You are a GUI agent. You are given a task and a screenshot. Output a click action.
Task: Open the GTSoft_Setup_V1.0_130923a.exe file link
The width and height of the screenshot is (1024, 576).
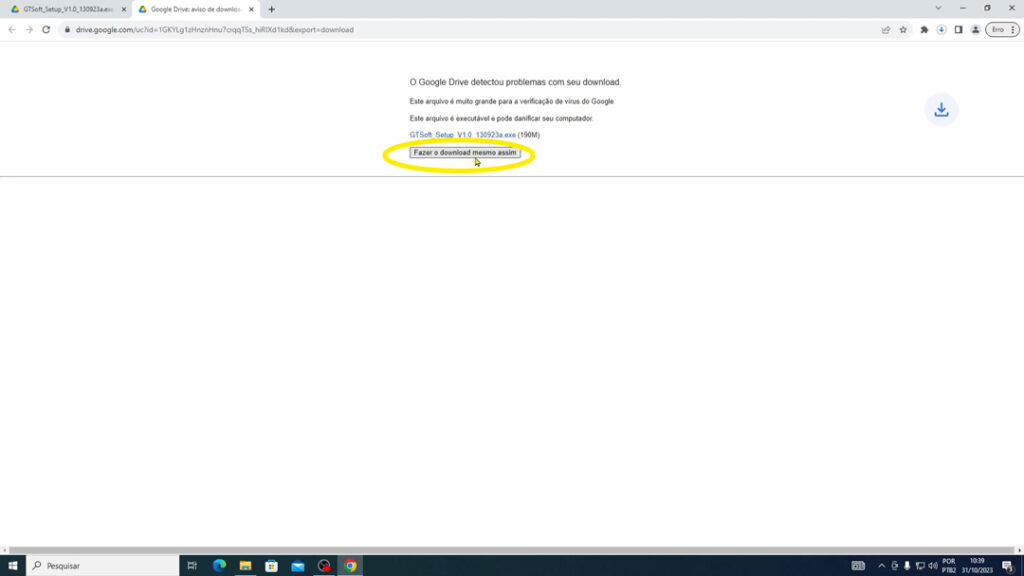pyautogui.click(x=462, y=135)
